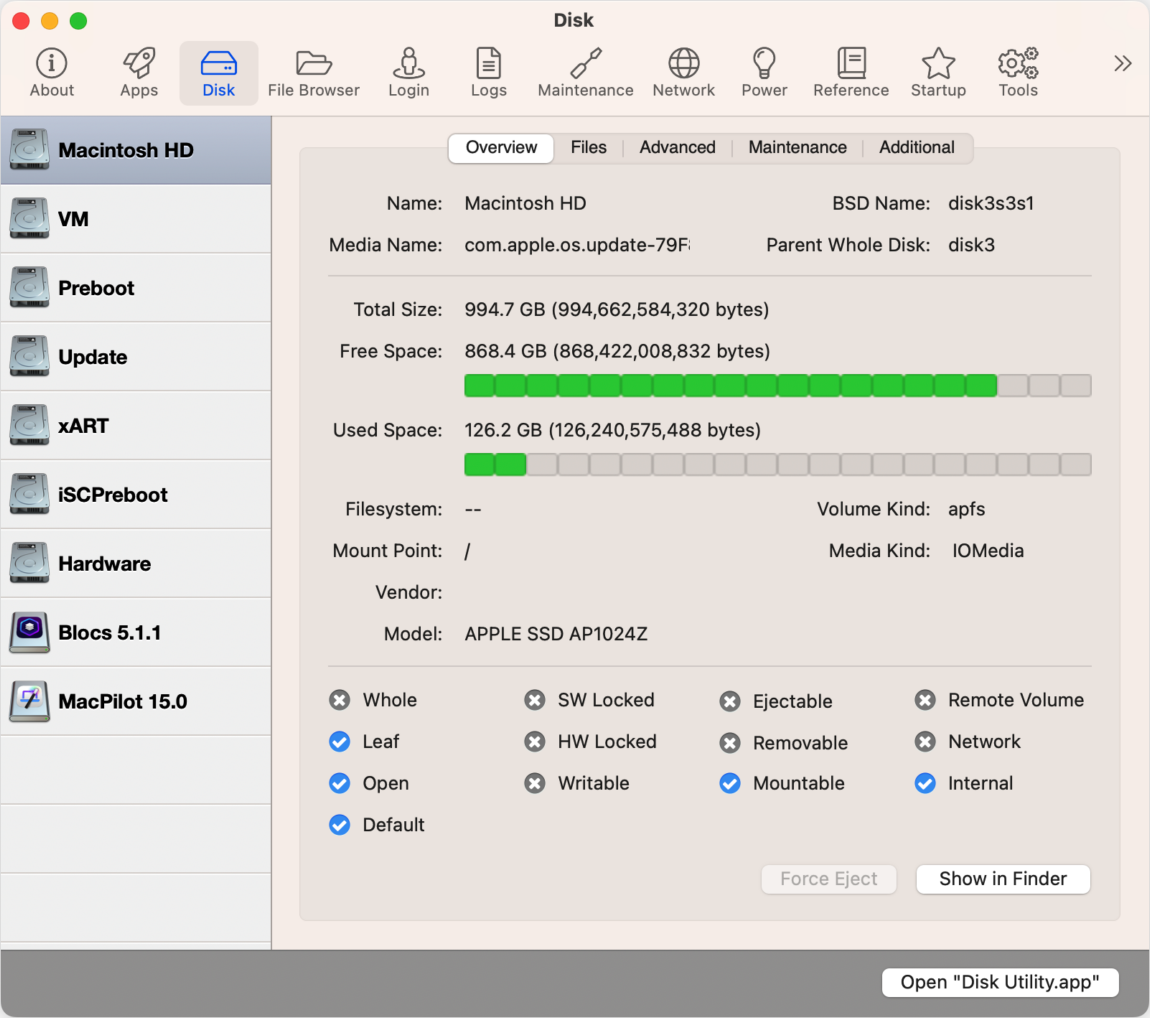Image resolution: width=1150 pixels, height=1018 pixels.
Task: Click the HW Locked status indicator
Action: [x=535, y=742]
